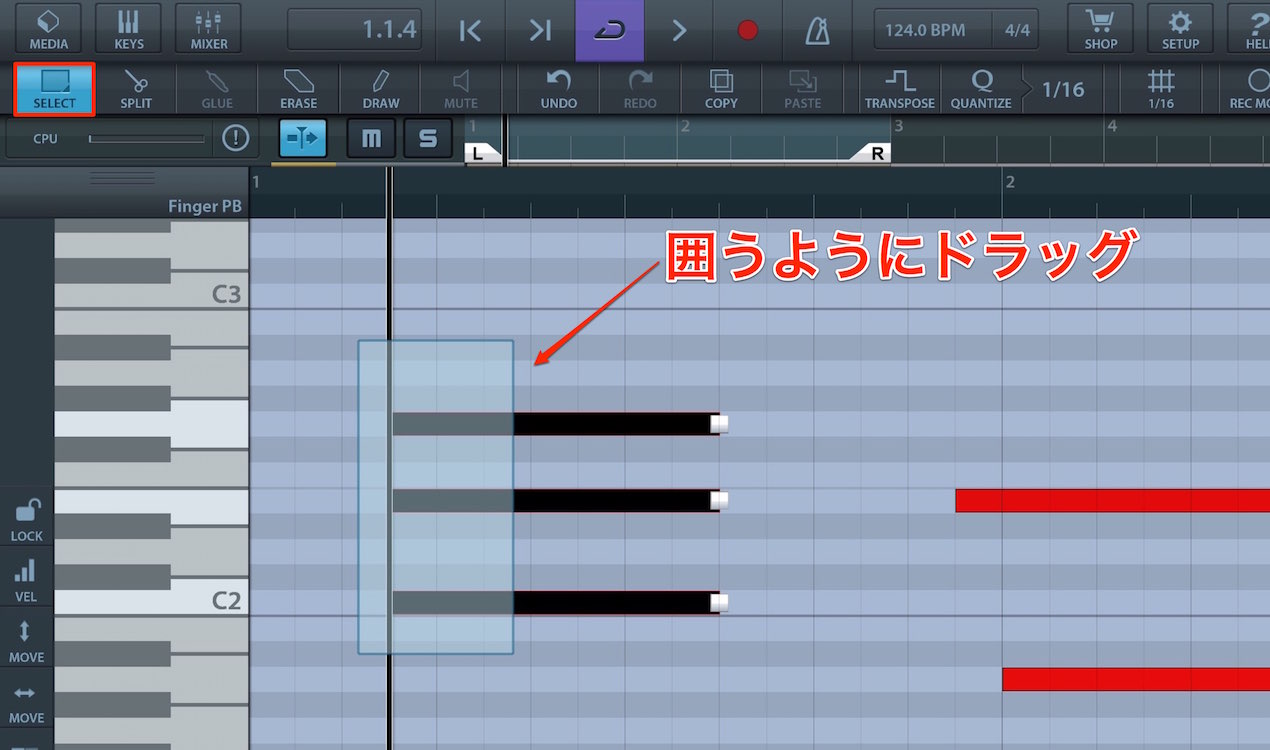The height and width of the screenshot is (750, 1270).
Task: Activate the horizontal MOVE arrows button
Action: point(26,703)
